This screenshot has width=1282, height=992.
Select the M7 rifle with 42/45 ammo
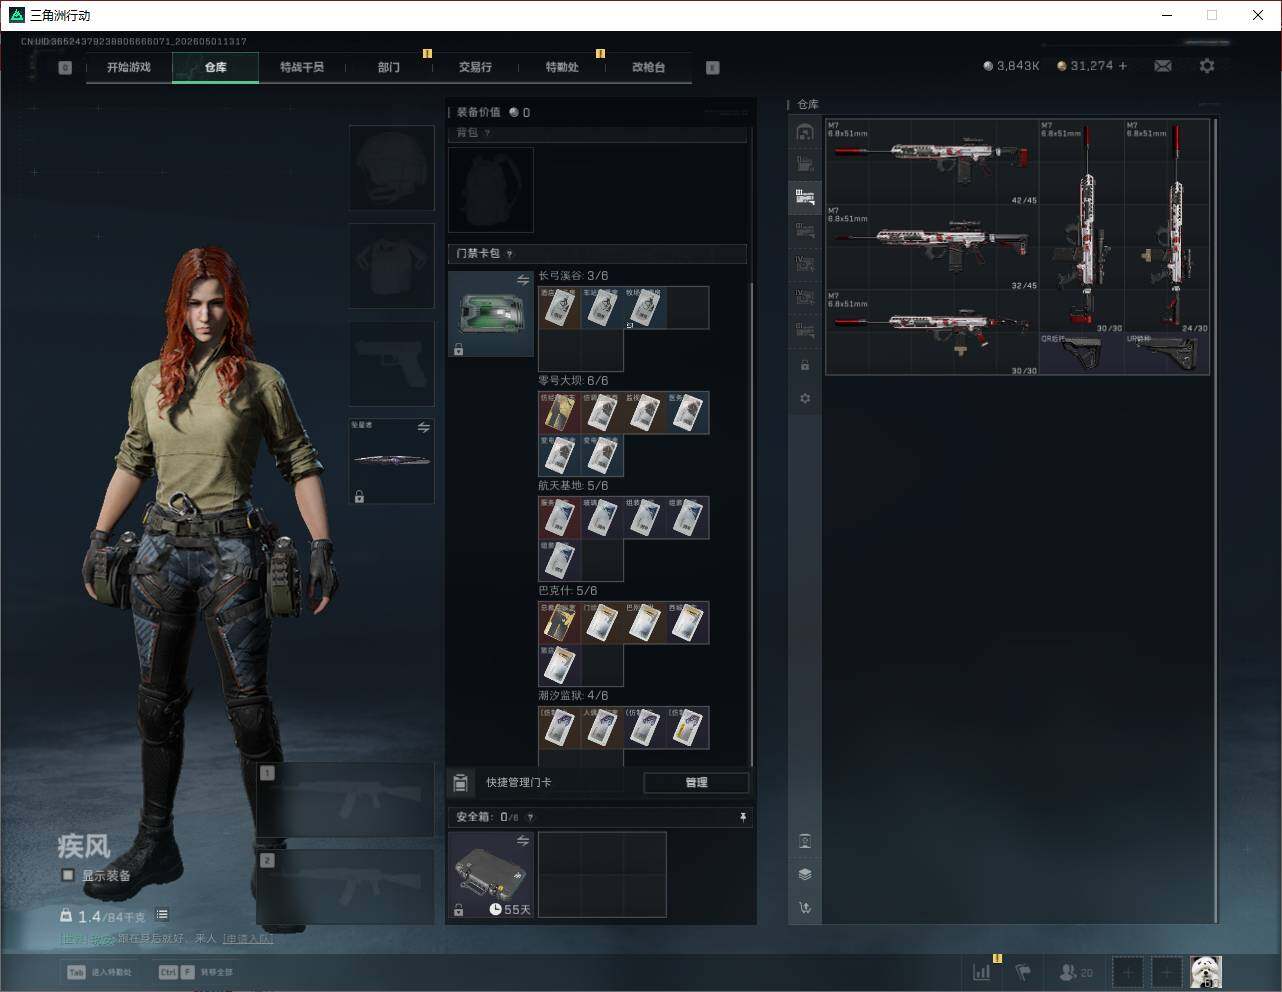(x=932, y=163)
